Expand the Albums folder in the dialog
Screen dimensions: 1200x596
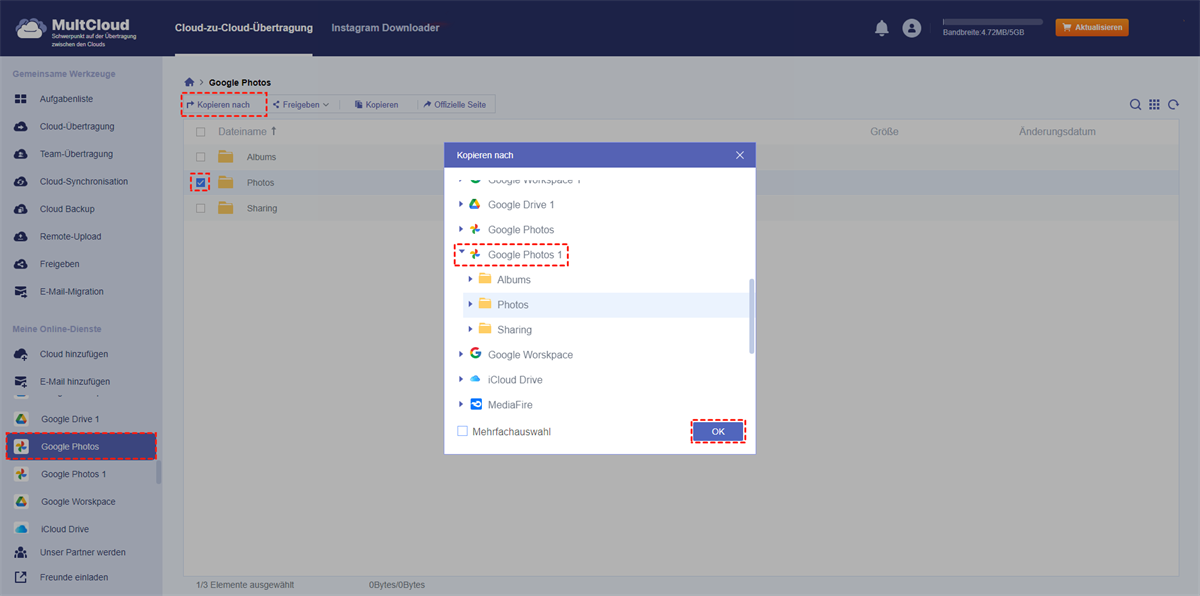pyautogui.click(x=470, y=279)
